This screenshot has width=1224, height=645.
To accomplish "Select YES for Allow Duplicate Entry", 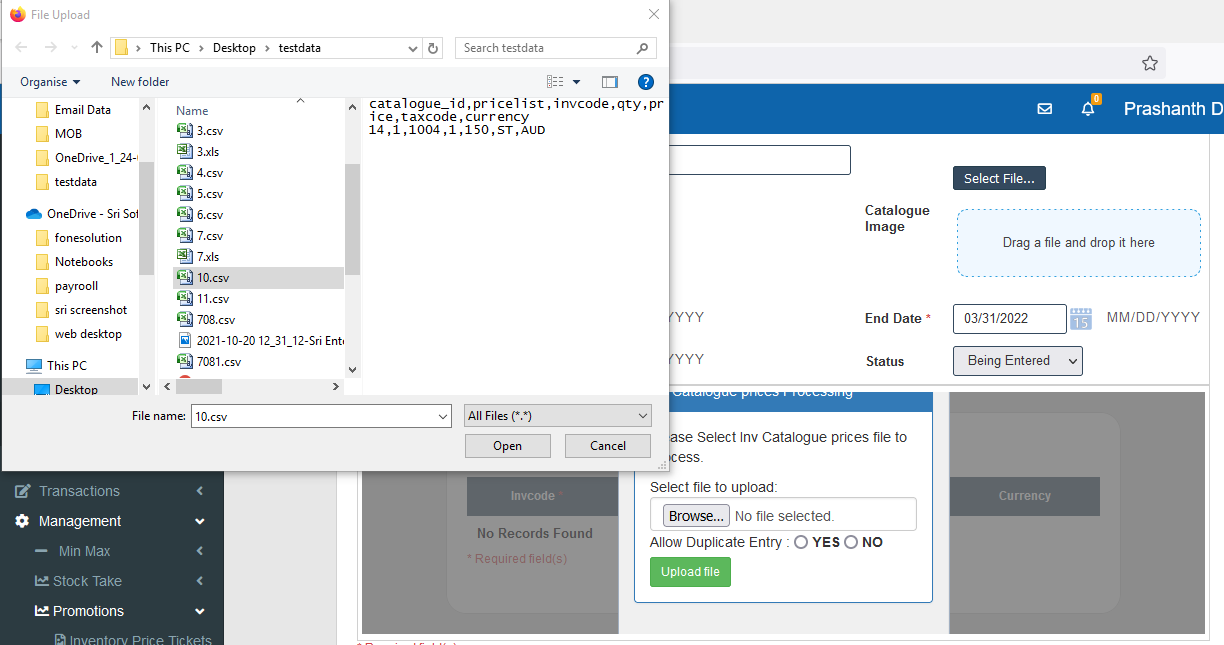I will tap(801, 542).
